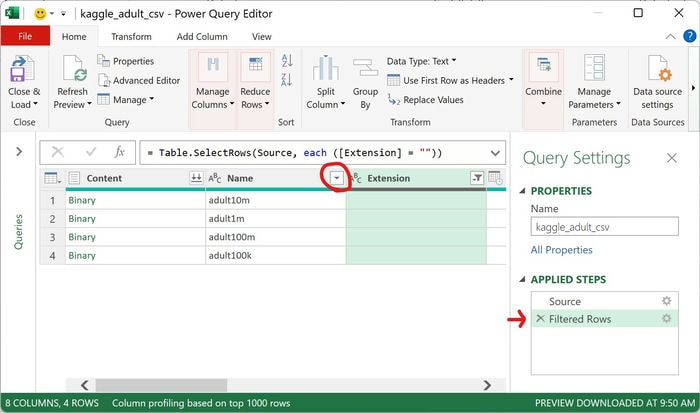700x413 pixels.
Task: Open the Data Type: Text dropdown
Action: pyautogui.click(x=422, y=61)
